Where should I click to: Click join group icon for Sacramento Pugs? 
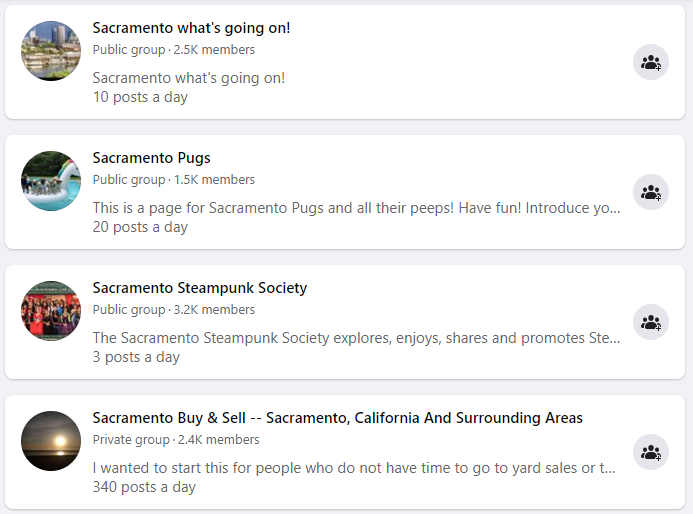651,192
